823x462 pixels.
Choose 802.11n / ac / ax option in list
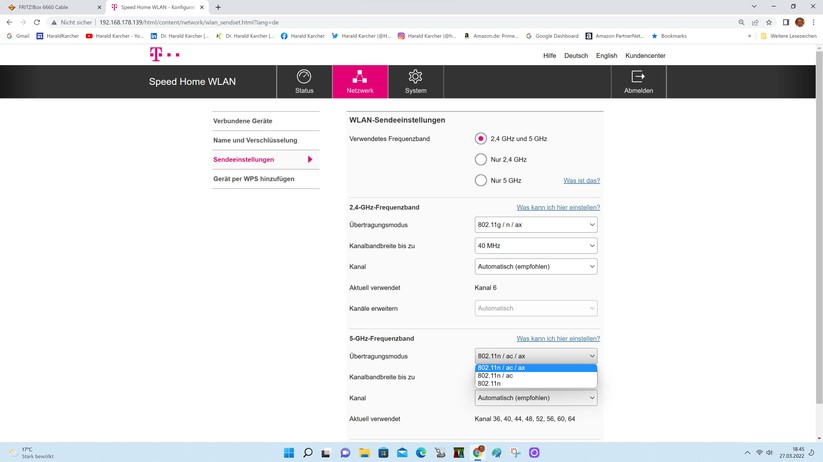pos(536,368)
